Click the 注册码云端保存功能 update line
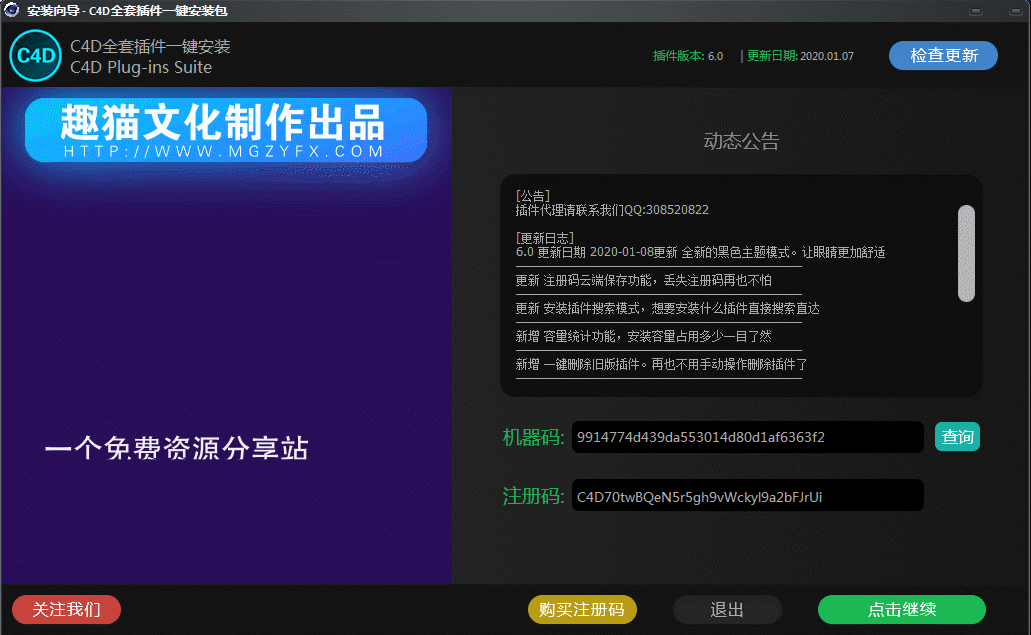The width and height of the screenshot is (1031, 635). pos(644,281)
